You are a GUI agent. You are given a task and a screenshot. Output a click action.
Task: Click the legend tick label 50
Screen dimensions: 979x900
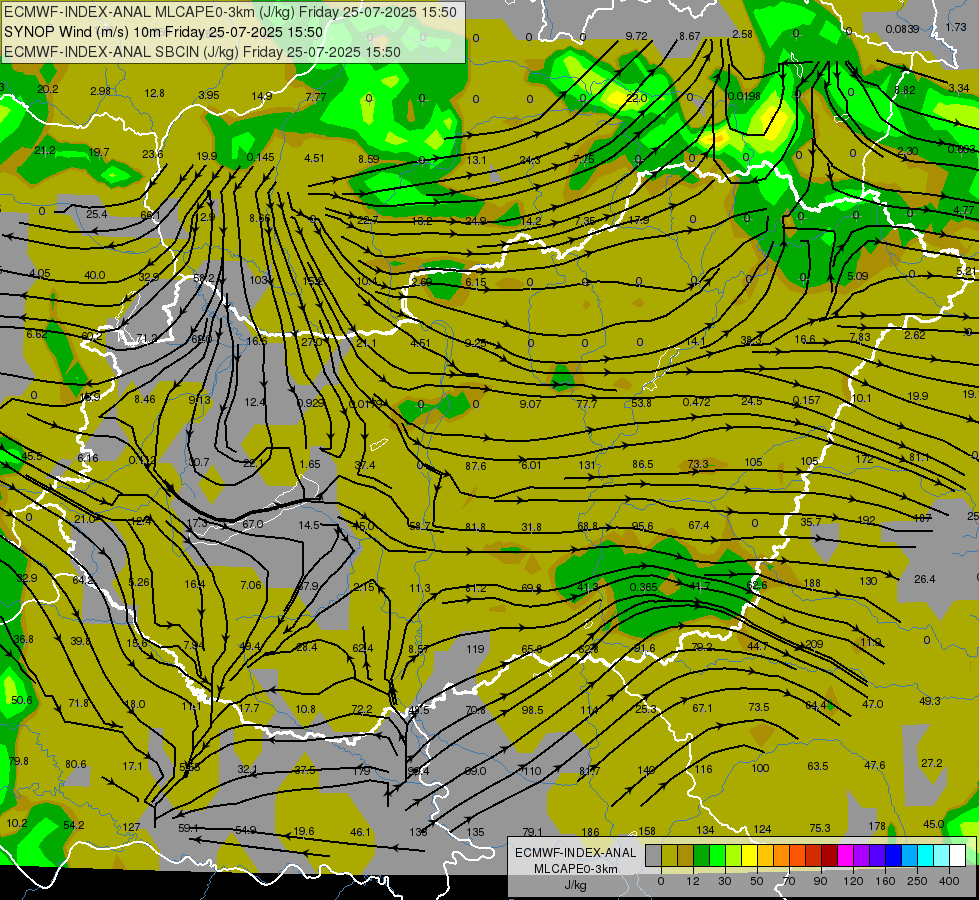(x=757, y=881)
